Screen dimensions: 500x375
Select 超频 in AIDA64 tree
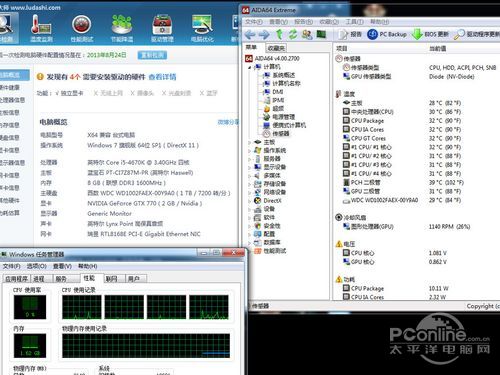(278, 108)
